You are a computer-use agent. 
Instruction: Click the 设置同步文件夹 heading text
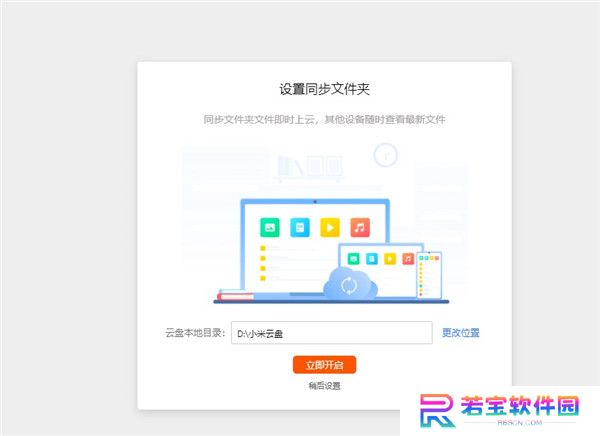point(324,89)
